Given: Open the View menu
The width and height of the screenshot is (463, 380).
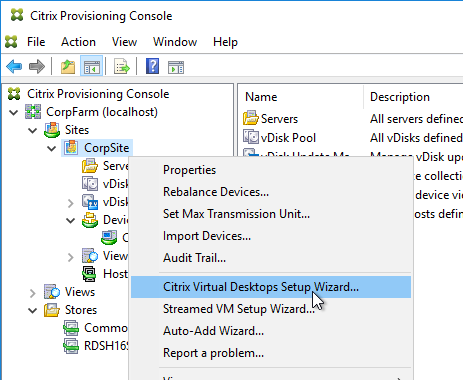Looking at the screenshot, I should point(124,42).
